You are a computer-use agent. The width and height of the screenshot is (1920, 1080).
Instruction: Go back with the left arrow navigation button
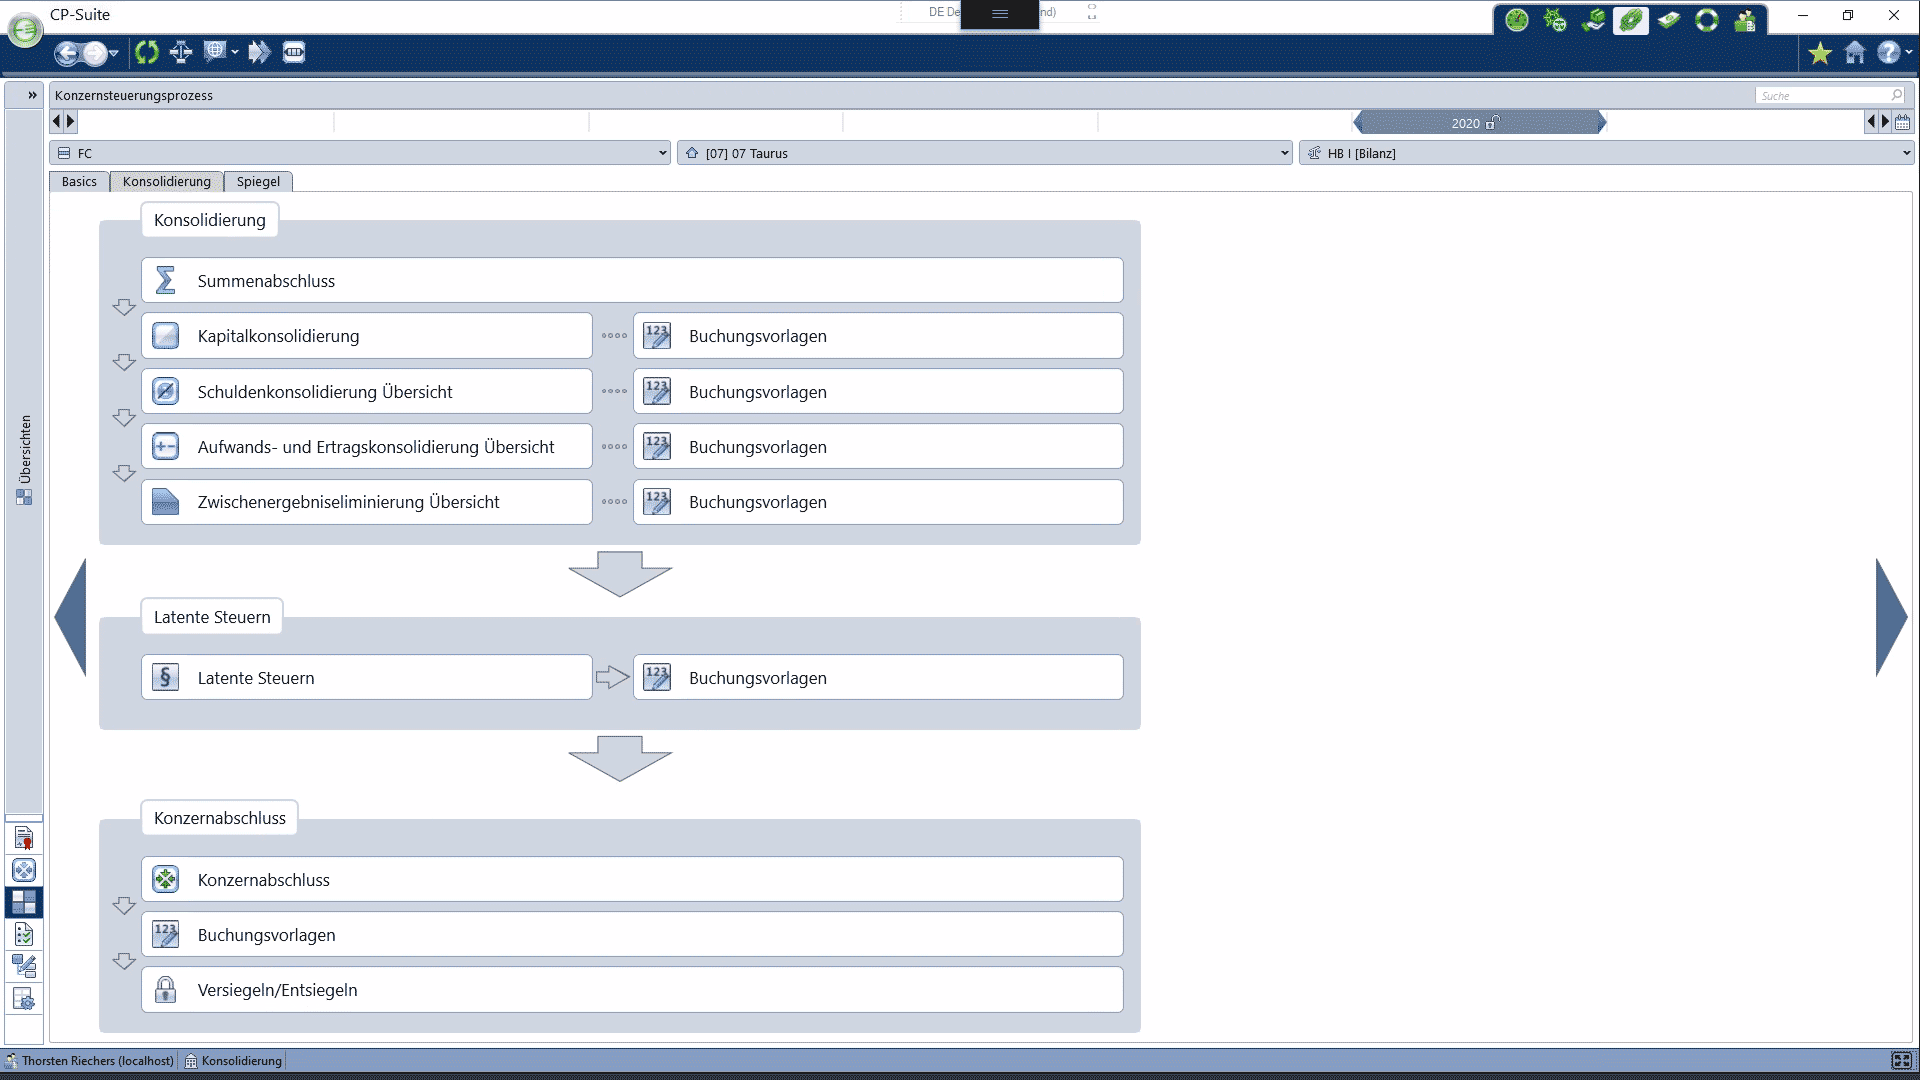pos(67,53)
